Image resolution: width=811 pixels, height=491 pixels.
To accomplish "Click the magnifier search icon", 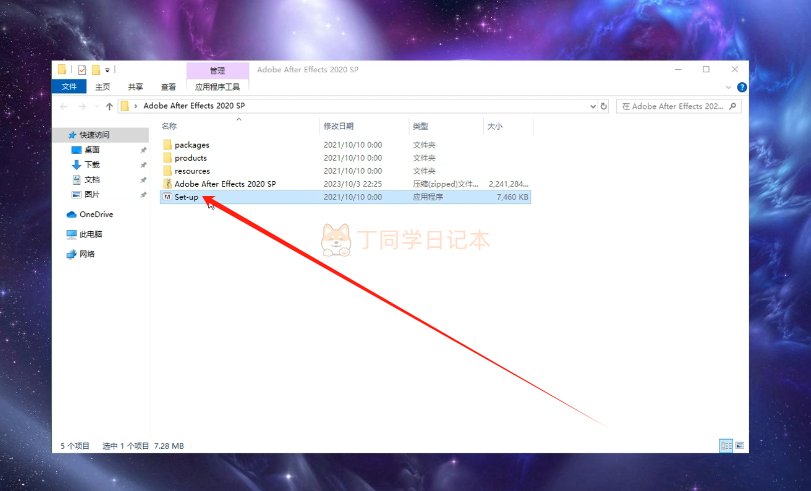I will pyautogui.click(x=732, y=106).
